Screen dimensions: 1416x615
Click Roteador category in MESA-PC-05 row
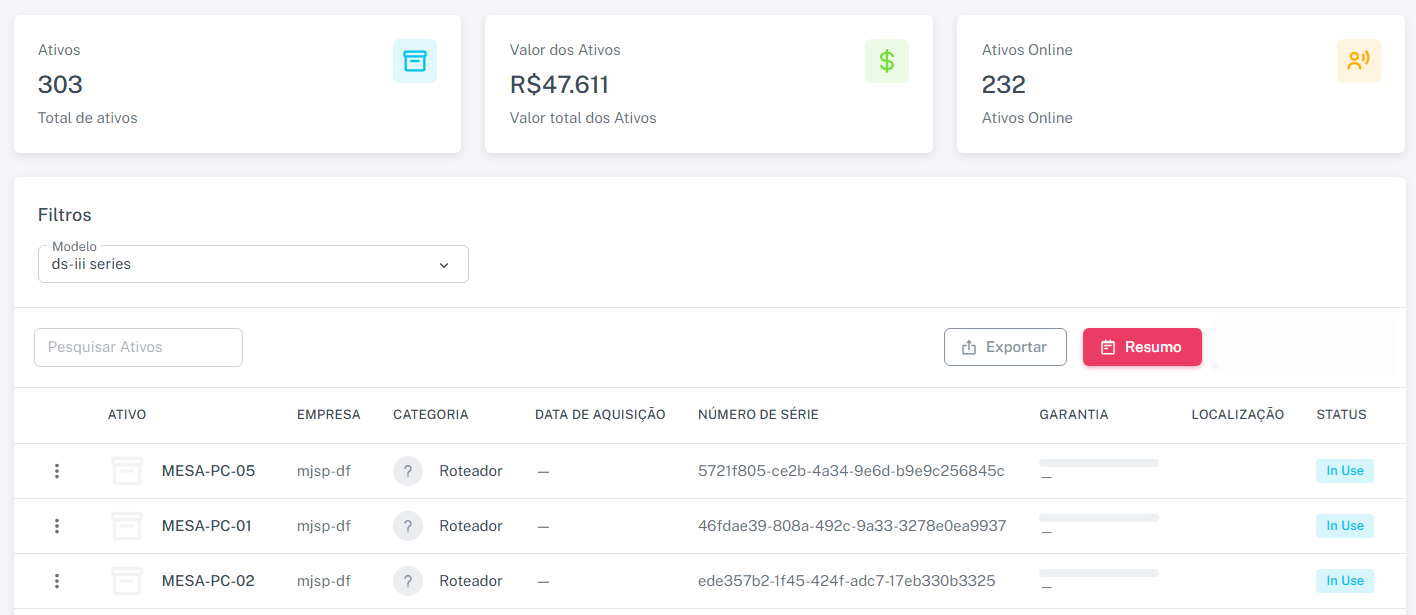tap(471, 471)
